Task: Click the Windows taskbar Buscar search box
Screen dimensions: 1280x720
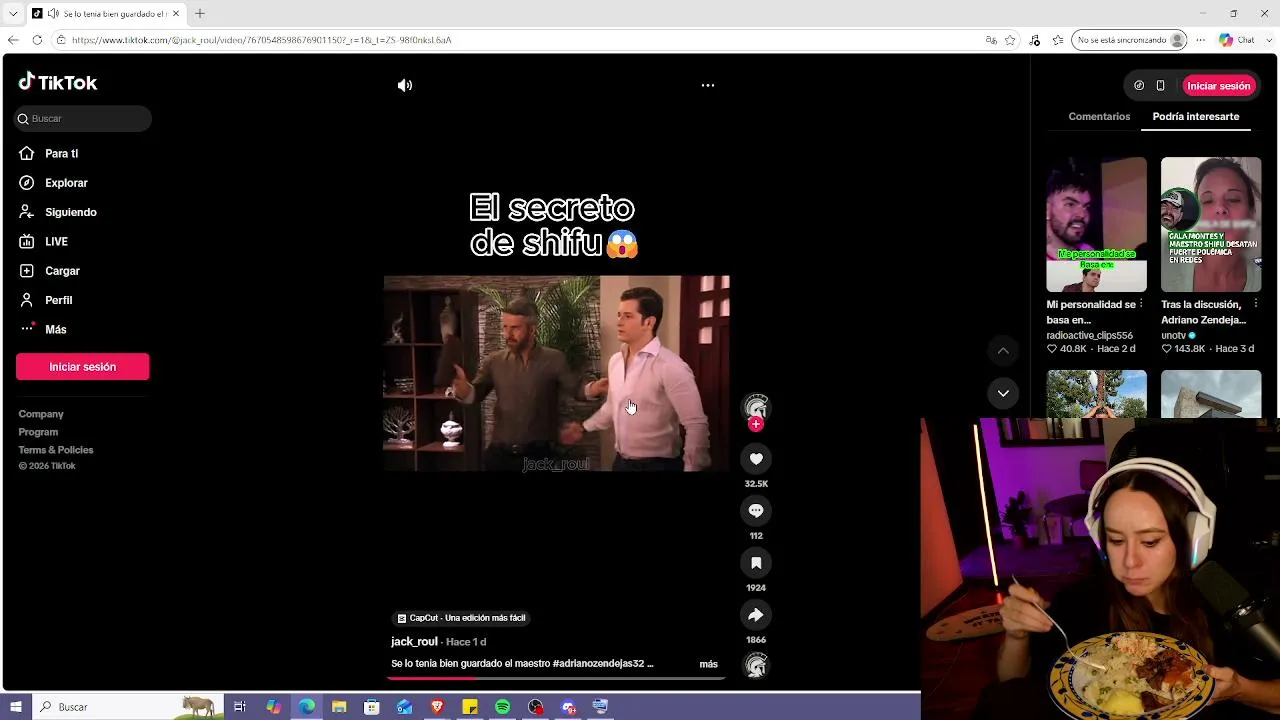Action: 128,707
